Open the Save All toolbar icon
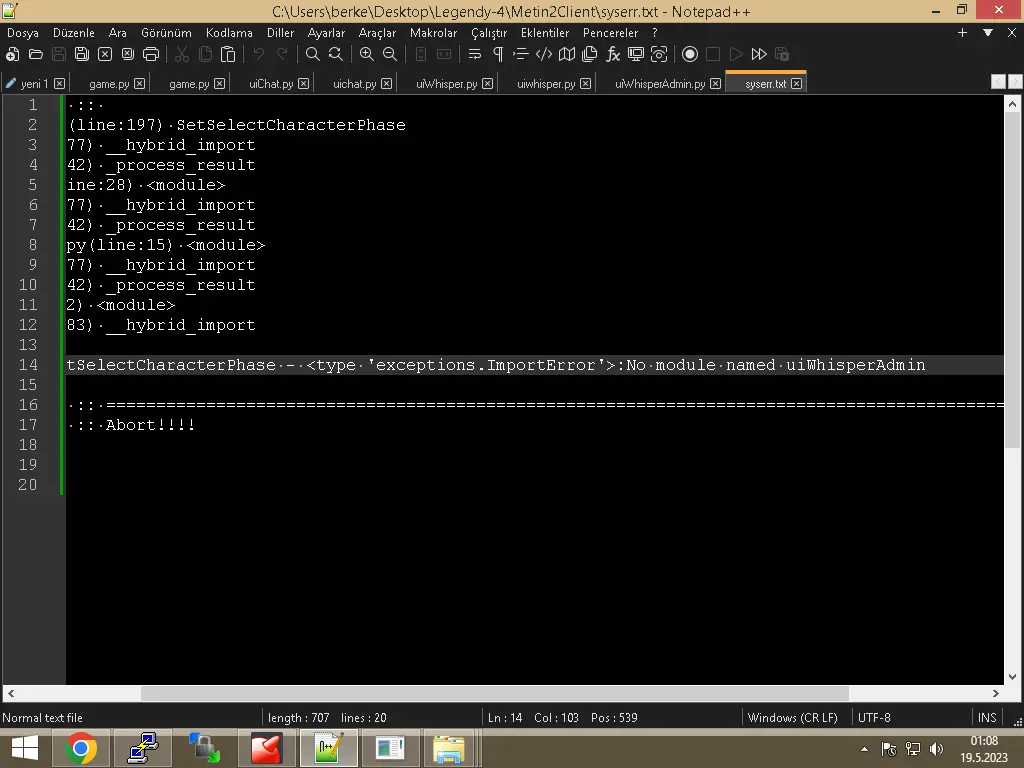This screenshot has height=768, width=1024. (x=82, y=55)
